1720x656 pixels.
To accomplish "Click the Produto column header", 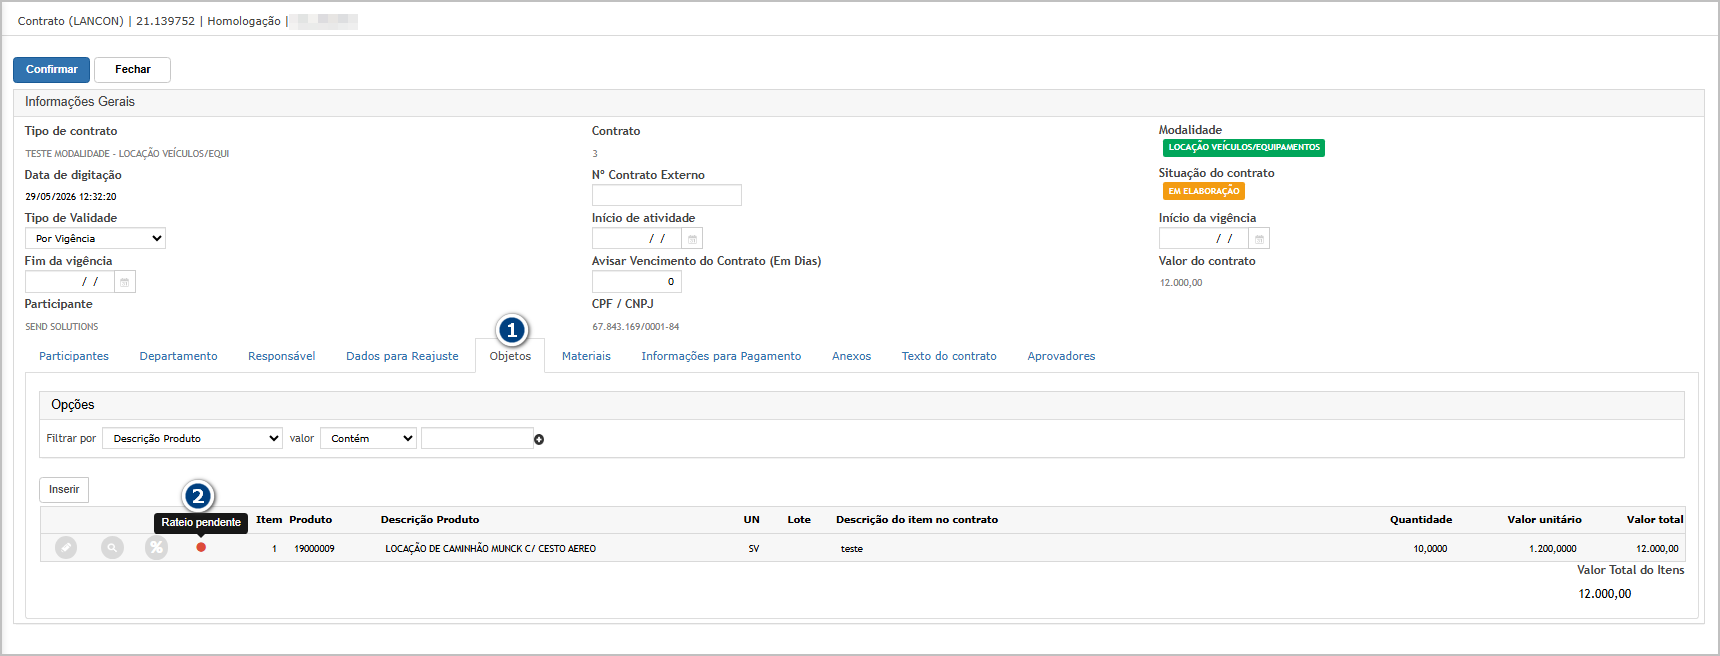I will coord(311,520).
